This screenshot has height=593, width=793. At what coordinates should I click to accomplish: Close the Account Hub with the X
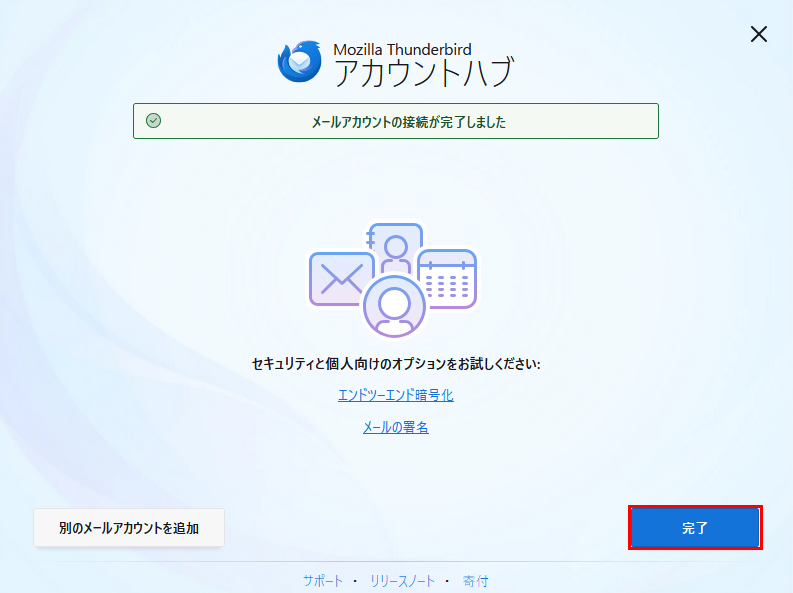759,34
